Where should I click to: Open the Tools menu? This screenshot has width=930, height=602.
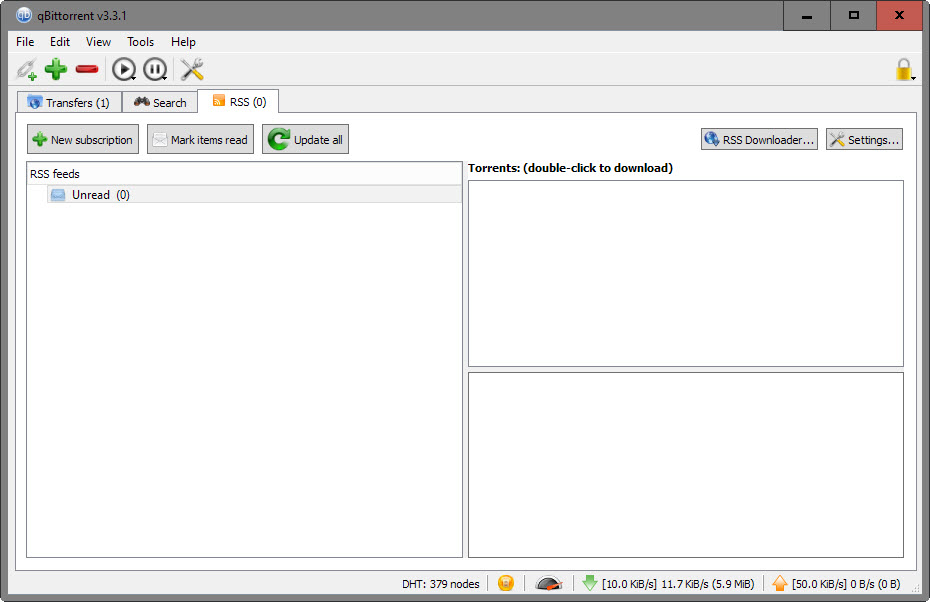[141, 42]
